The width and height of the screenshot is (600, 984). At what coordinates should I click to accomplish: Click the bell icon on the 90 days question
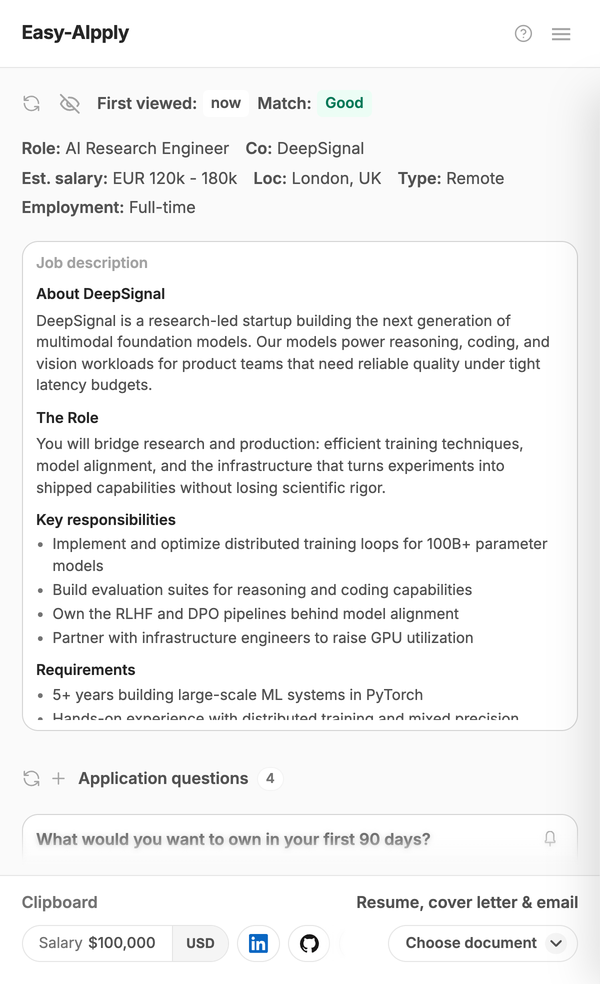pos(550,838)
